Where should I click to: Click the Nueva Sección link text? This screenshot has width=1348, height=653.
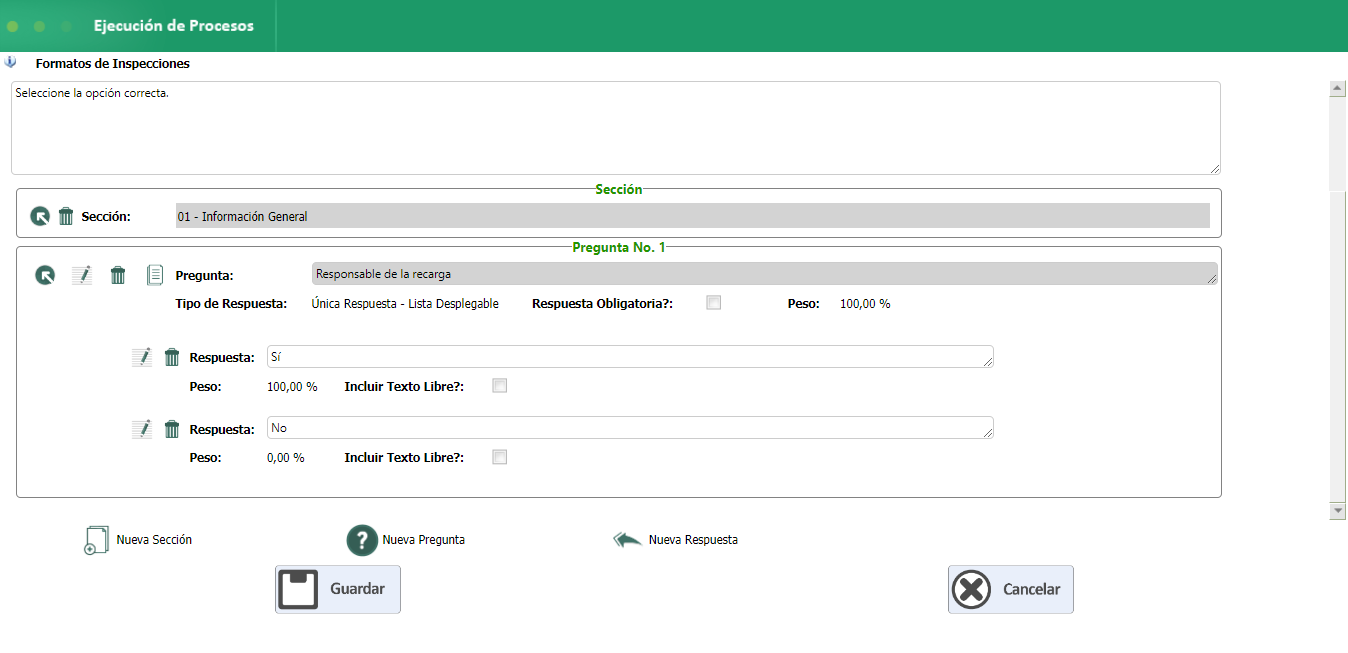(x=154, y=540)
